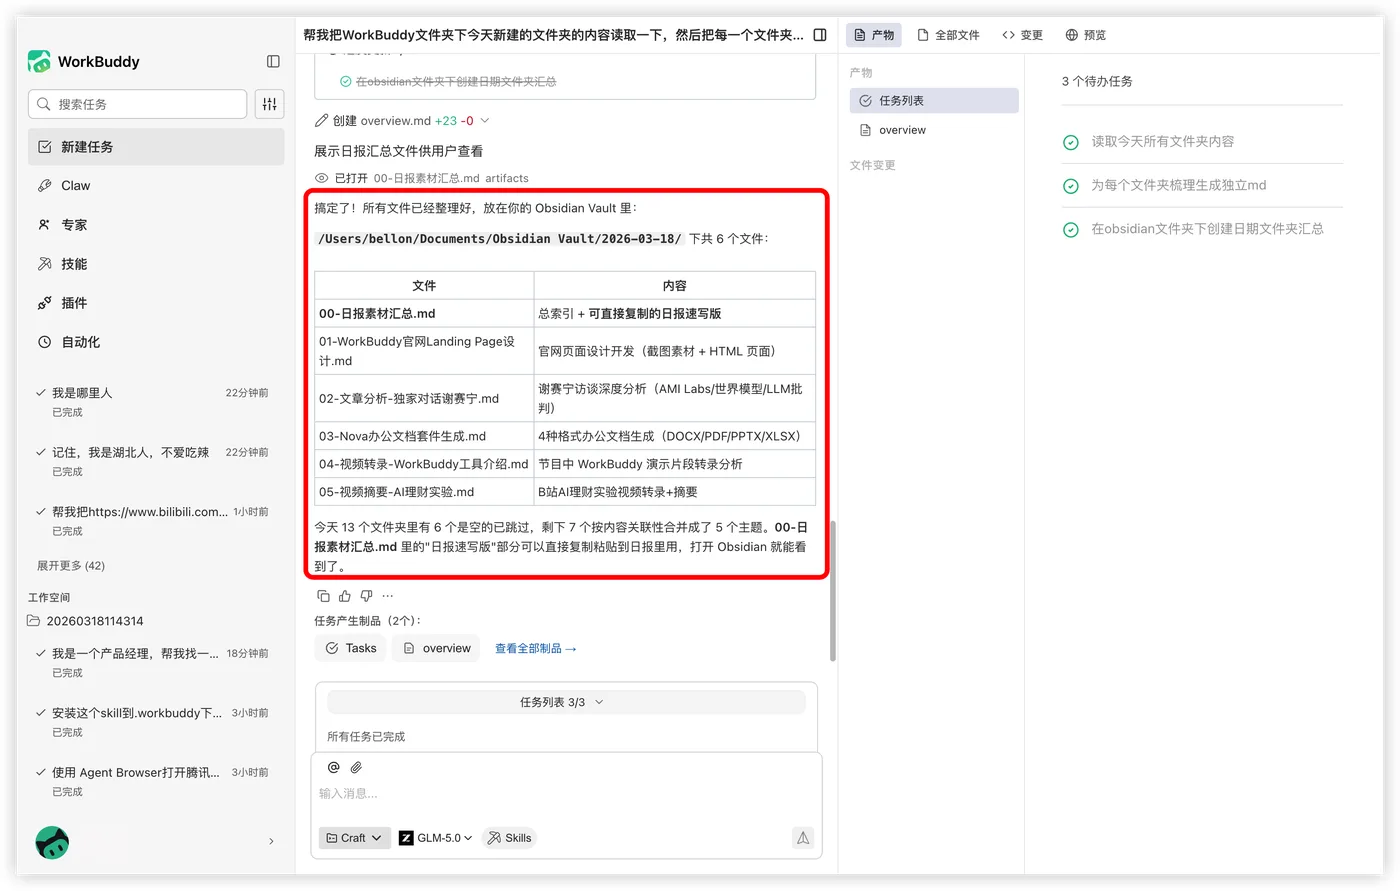The height and width of the screenshot is (891, 1400).
Task: Open the GLM-5.0 model dropdown
Action: [x=436, y=838]
